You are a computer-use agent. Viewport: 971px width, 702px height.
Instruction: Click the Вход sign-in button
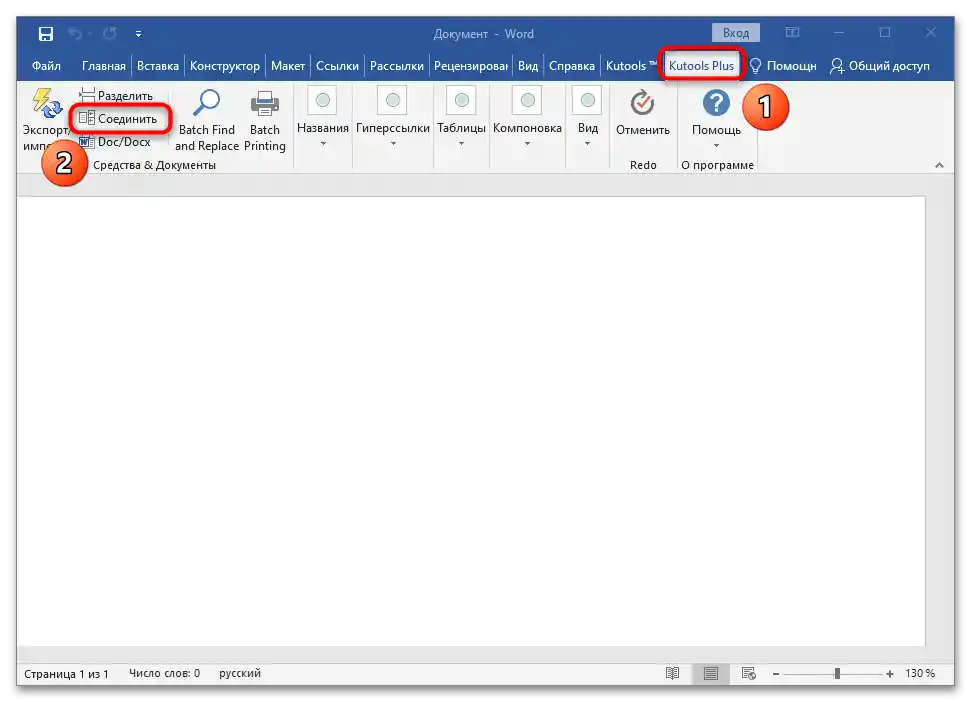736,33
